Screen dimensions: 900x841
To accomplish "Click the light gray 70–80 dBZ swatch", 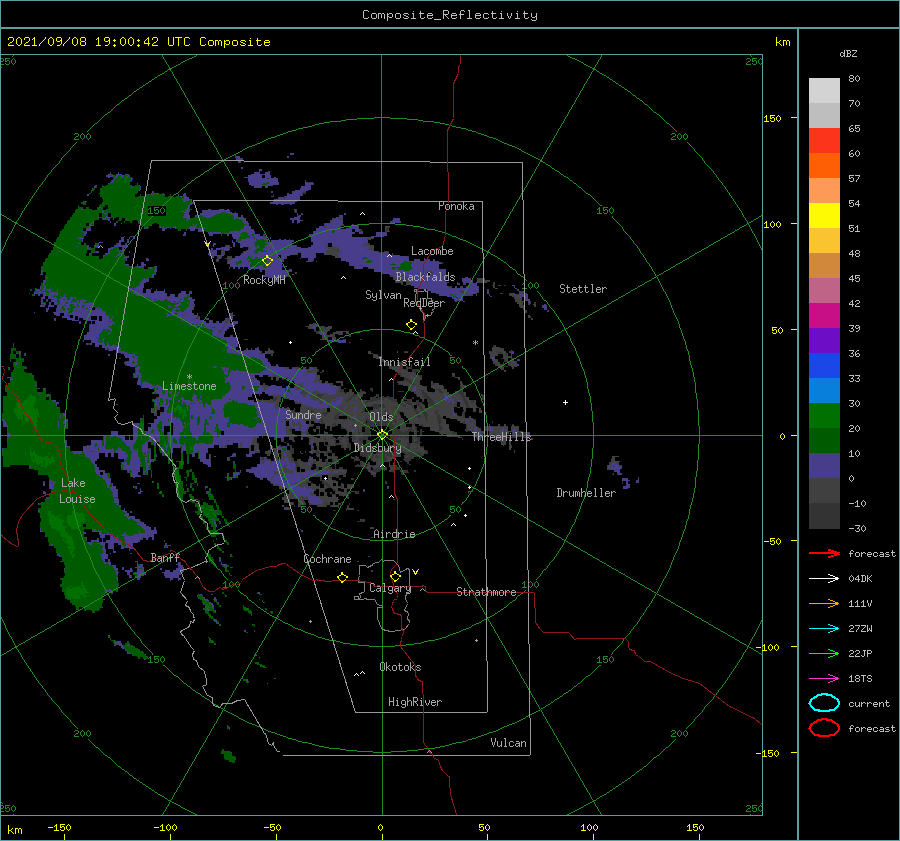I will pyautogui.click(x=824, y=90).
